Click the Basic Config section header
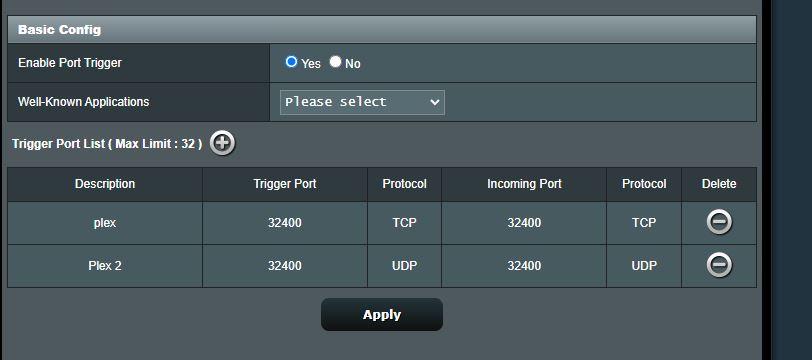This screenshot has height=360, width=812. click(x=382, y=30)
